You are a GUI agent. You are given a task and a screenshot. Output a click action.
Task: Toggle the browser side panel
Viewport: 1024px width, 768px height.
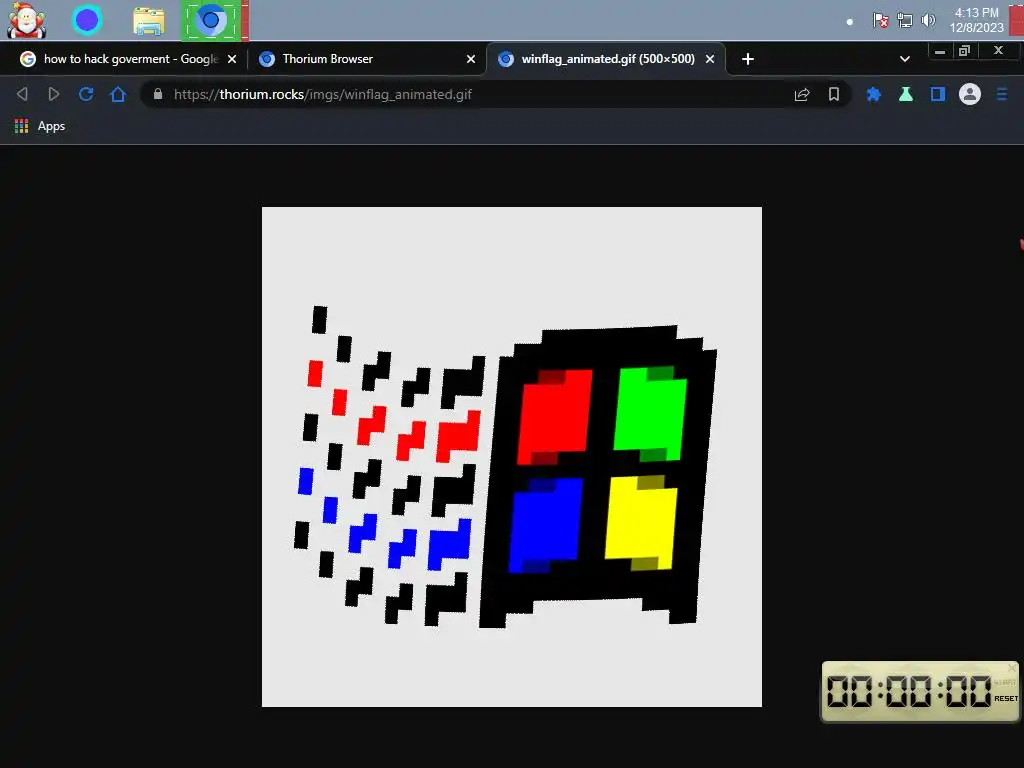tap(938, 94)
